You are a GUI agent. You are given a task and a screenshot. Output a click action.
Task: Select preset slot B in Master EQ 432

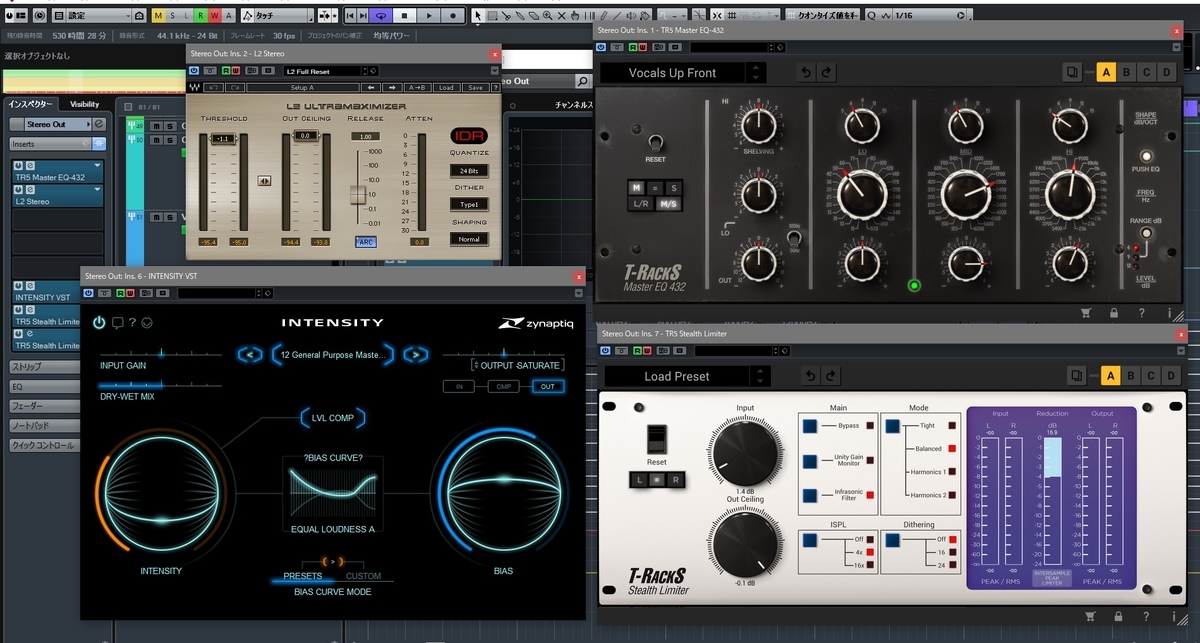[x=1126, y=72]
